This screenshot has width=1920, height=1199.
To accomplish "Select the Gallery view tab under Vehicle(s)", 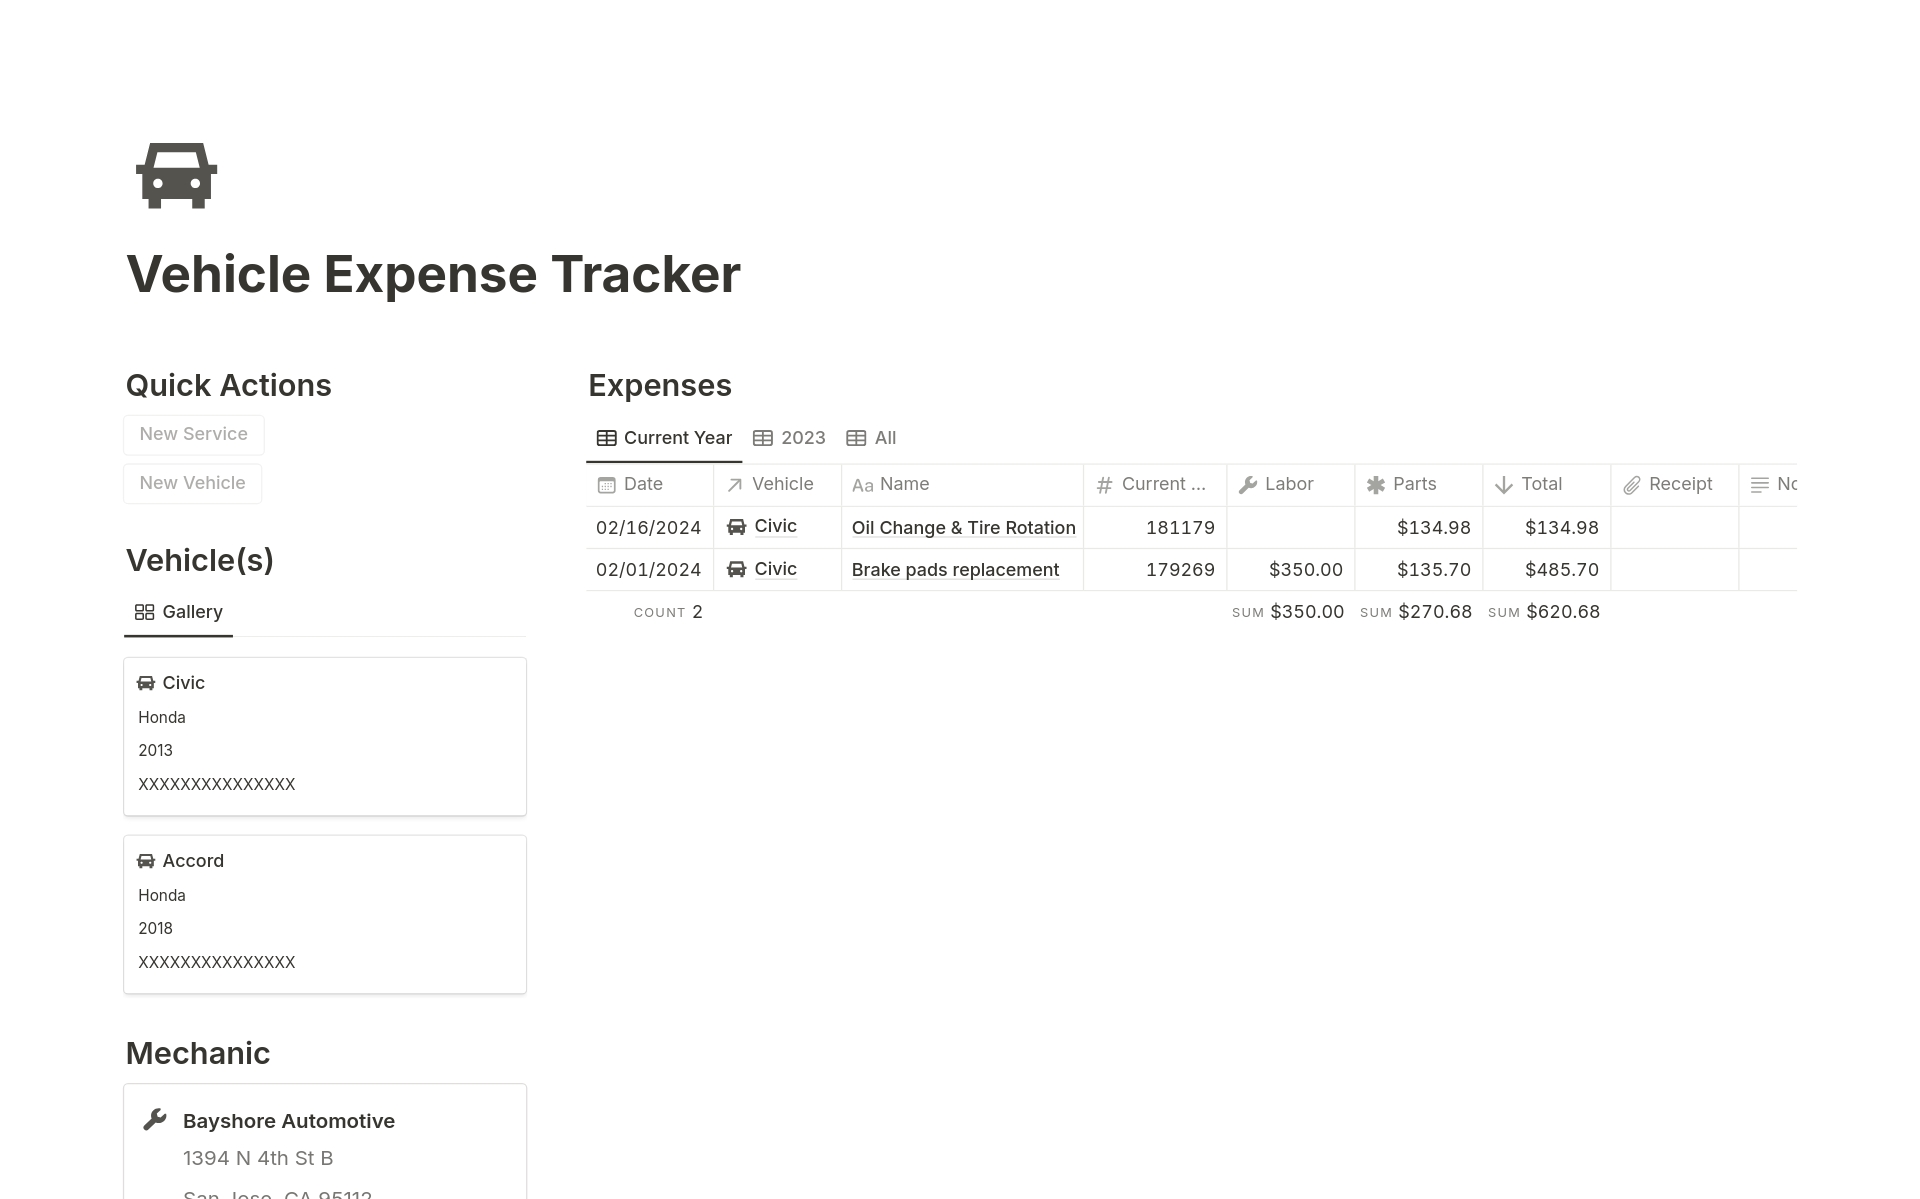I will (x=179, y=612).
